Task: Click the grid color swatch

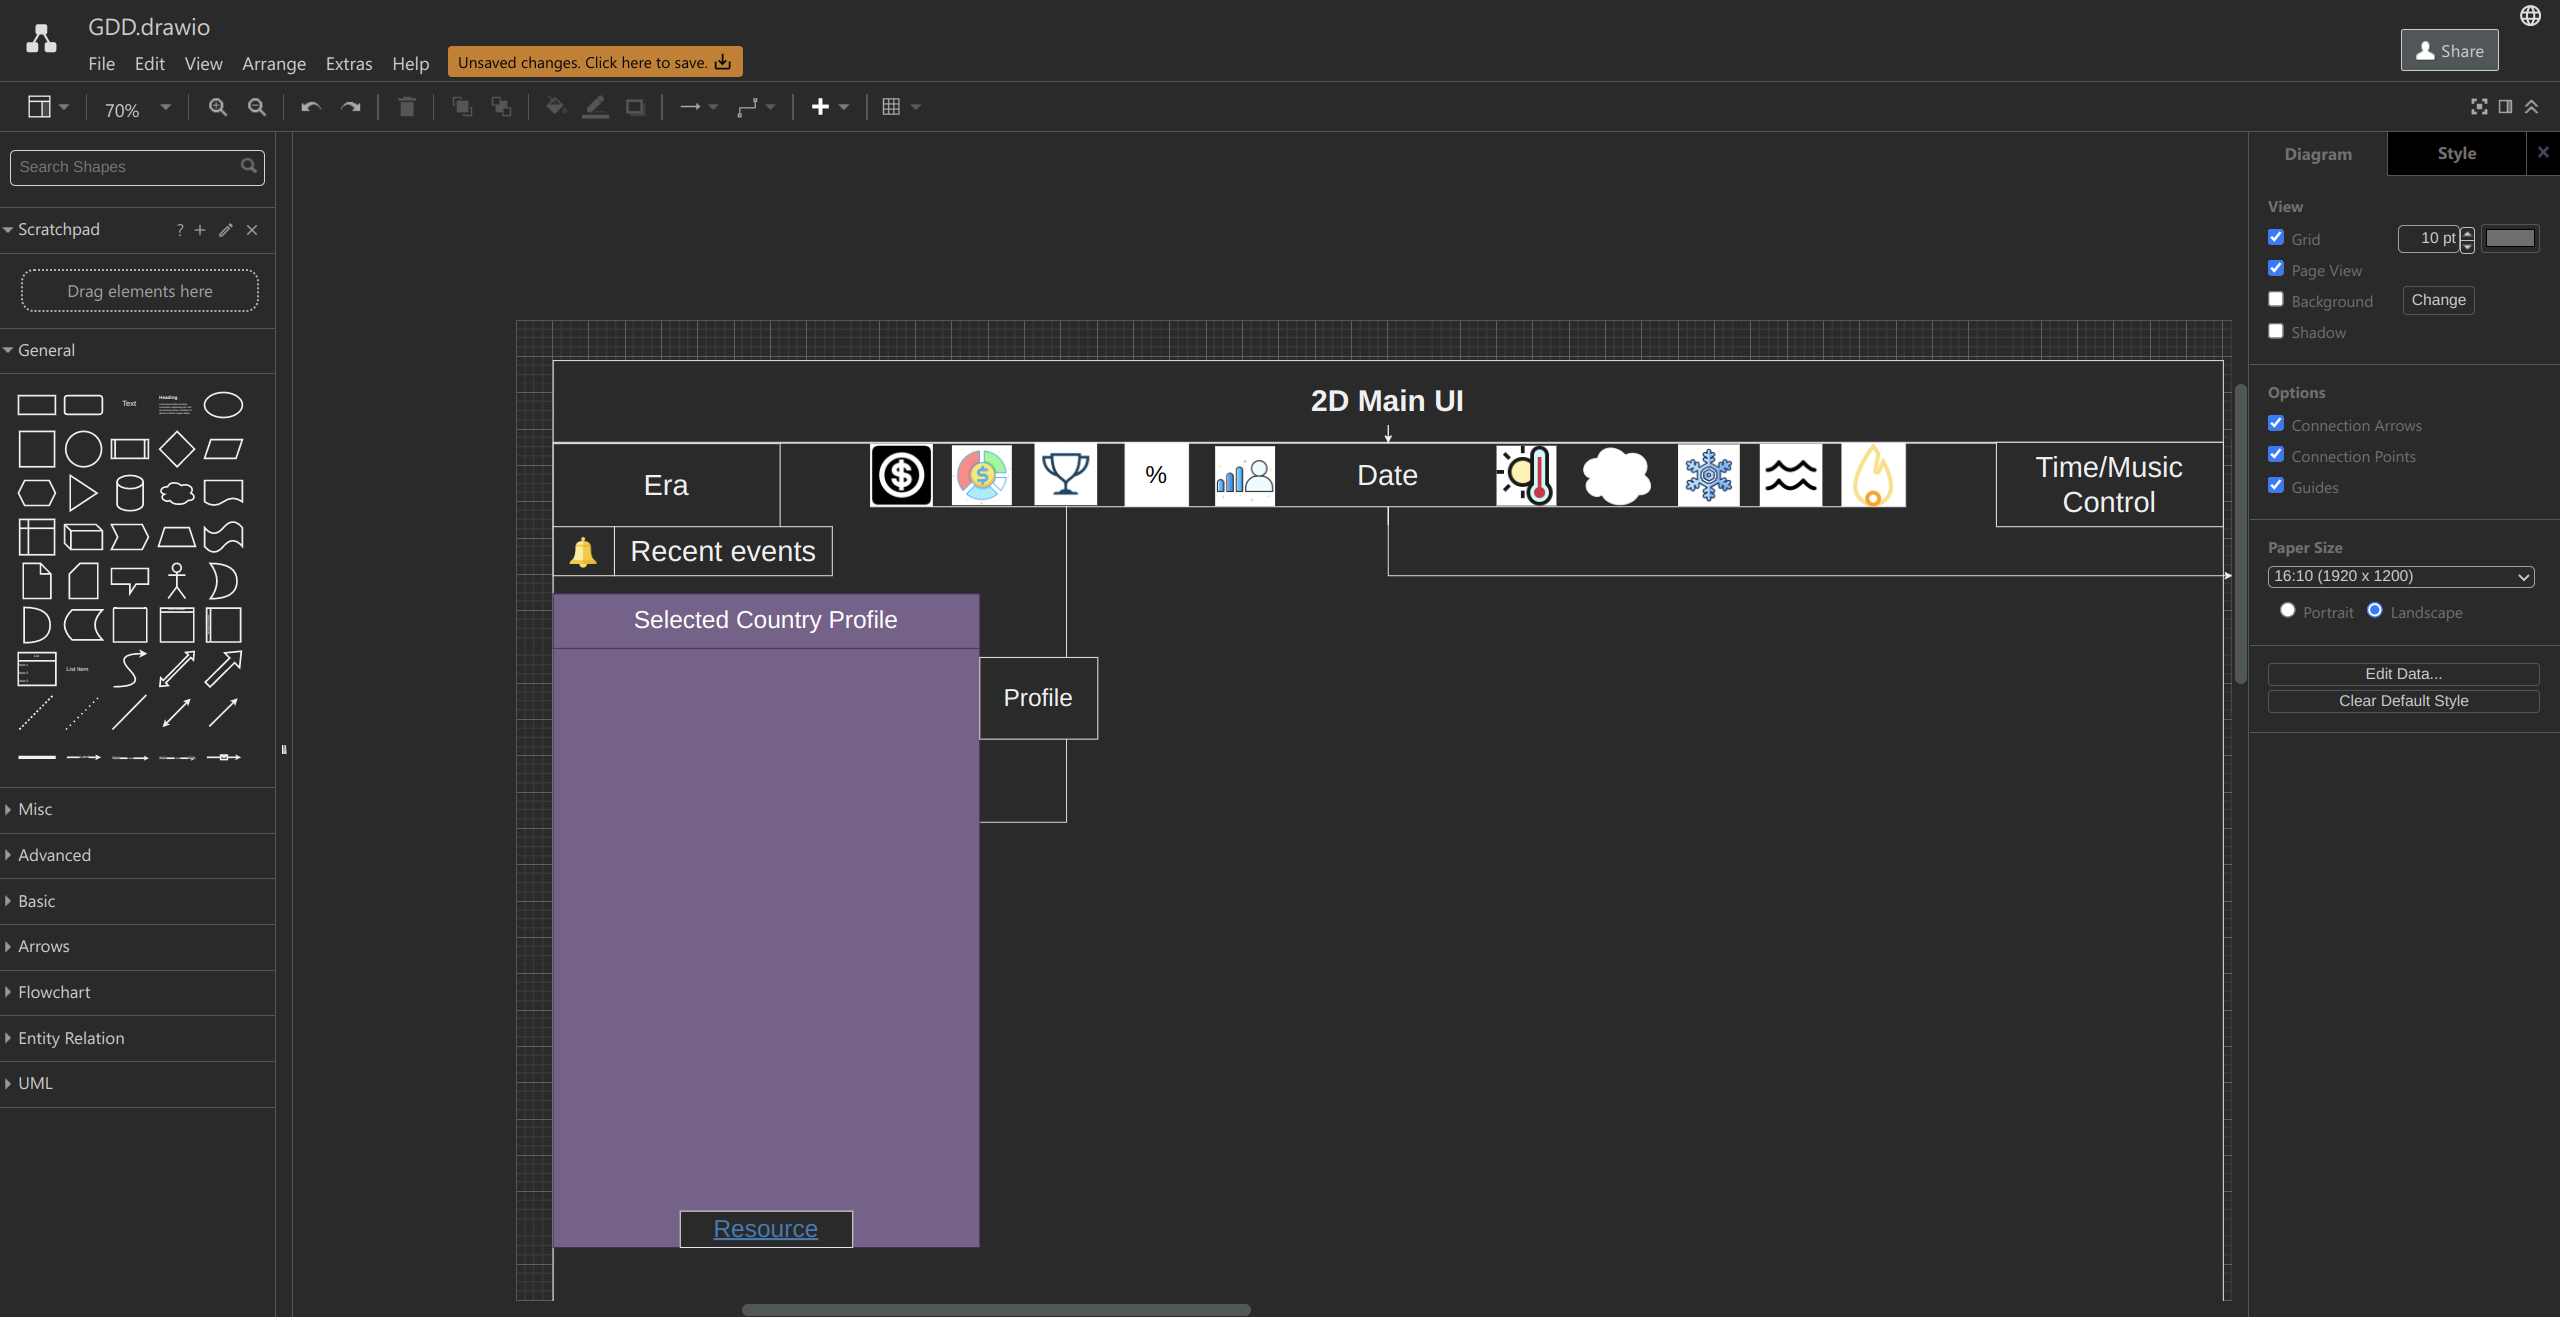Action: click(x=2511, y=238)
